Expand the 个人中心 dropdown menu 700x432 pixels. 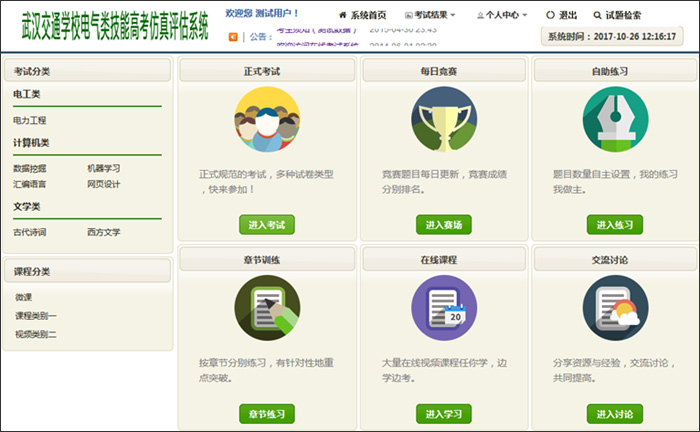click(506, 16)
